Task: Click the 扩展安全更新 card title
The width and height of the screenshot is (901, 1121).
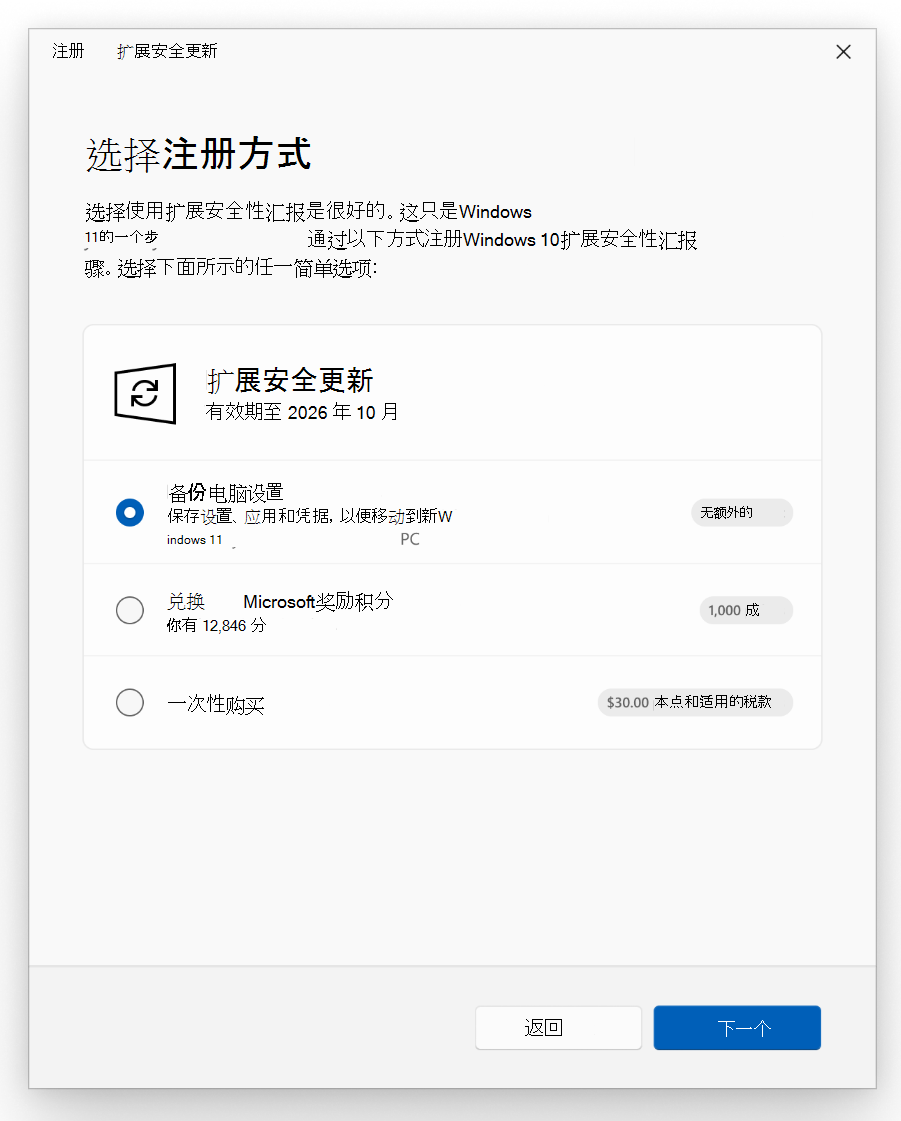Action: (x=288, y=380)
